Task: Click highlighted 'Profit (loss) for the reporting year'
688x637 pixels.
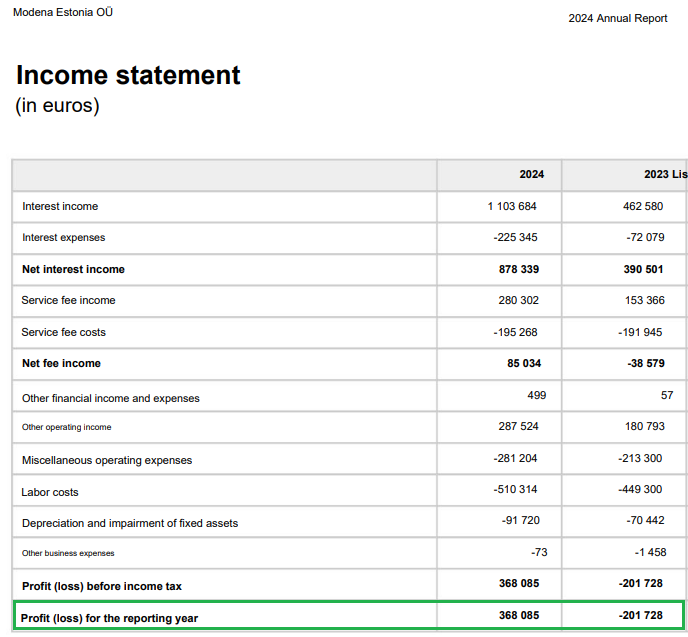Action: [109, 618]
